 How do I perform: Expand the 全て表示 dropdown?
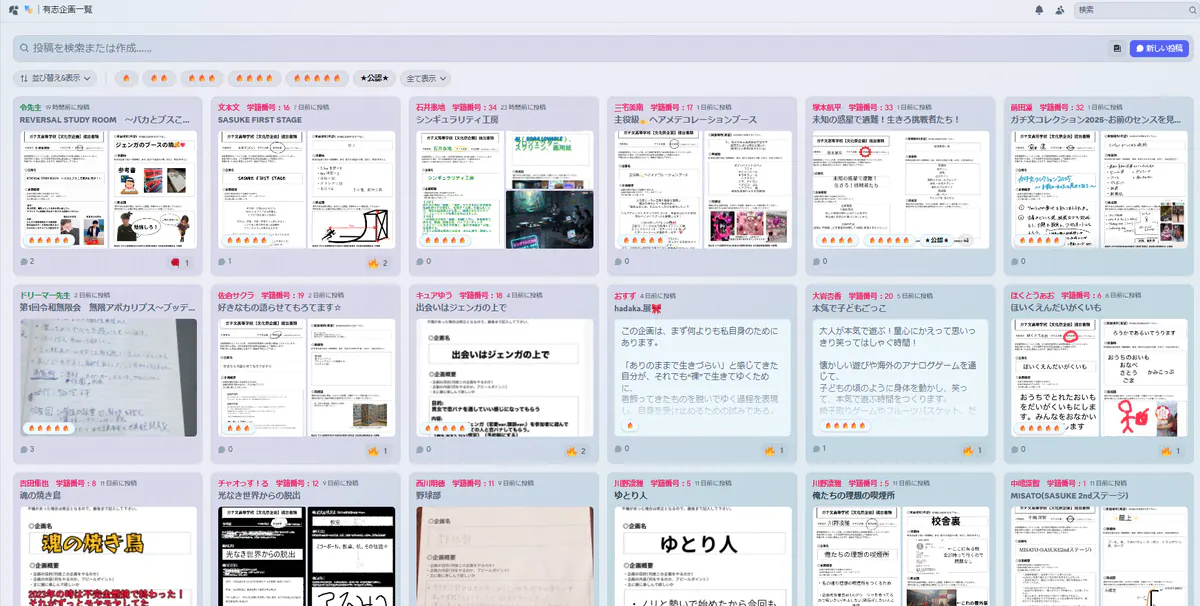click(425, 78)
